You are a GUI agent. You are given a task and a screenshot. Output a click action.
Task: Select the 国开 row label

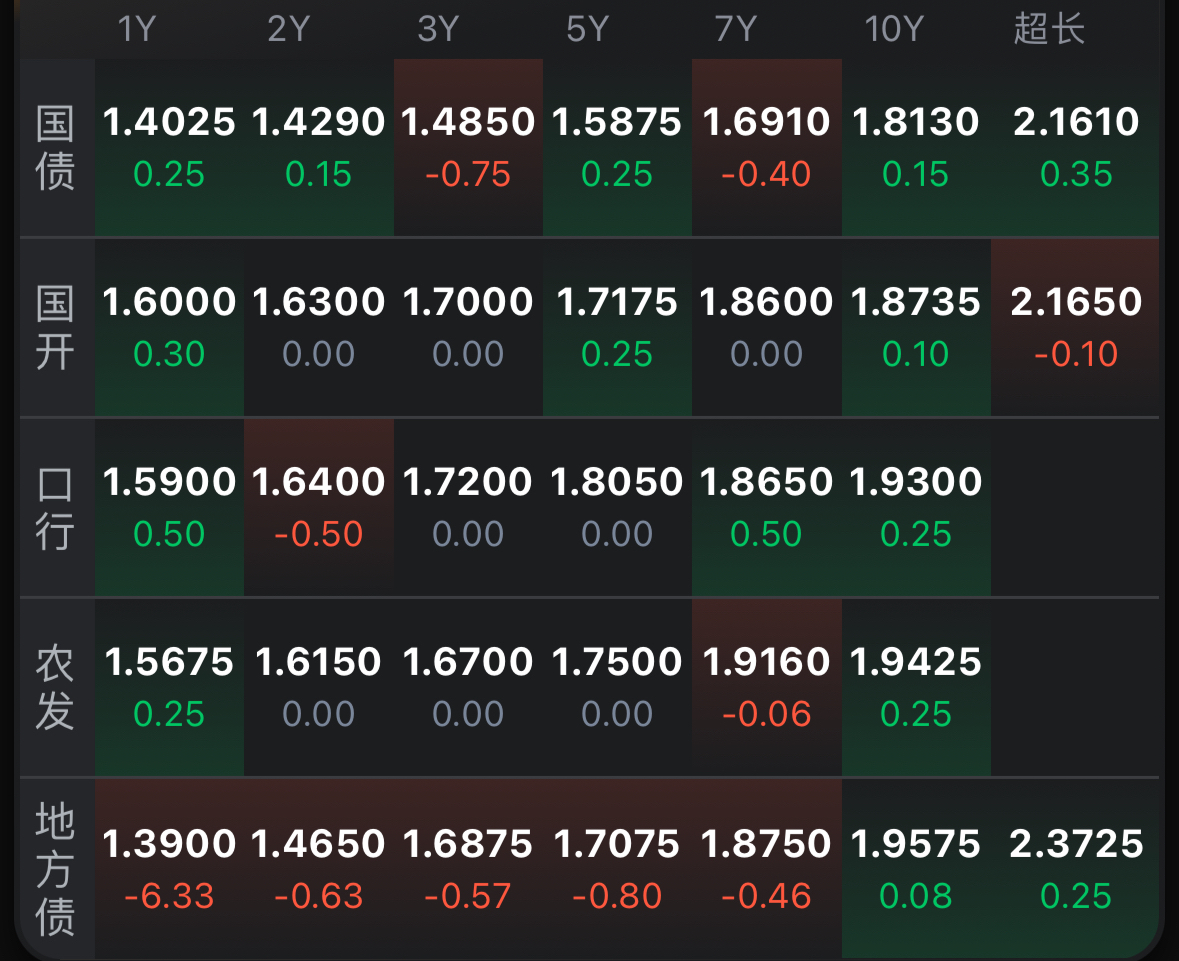(55, 328)
